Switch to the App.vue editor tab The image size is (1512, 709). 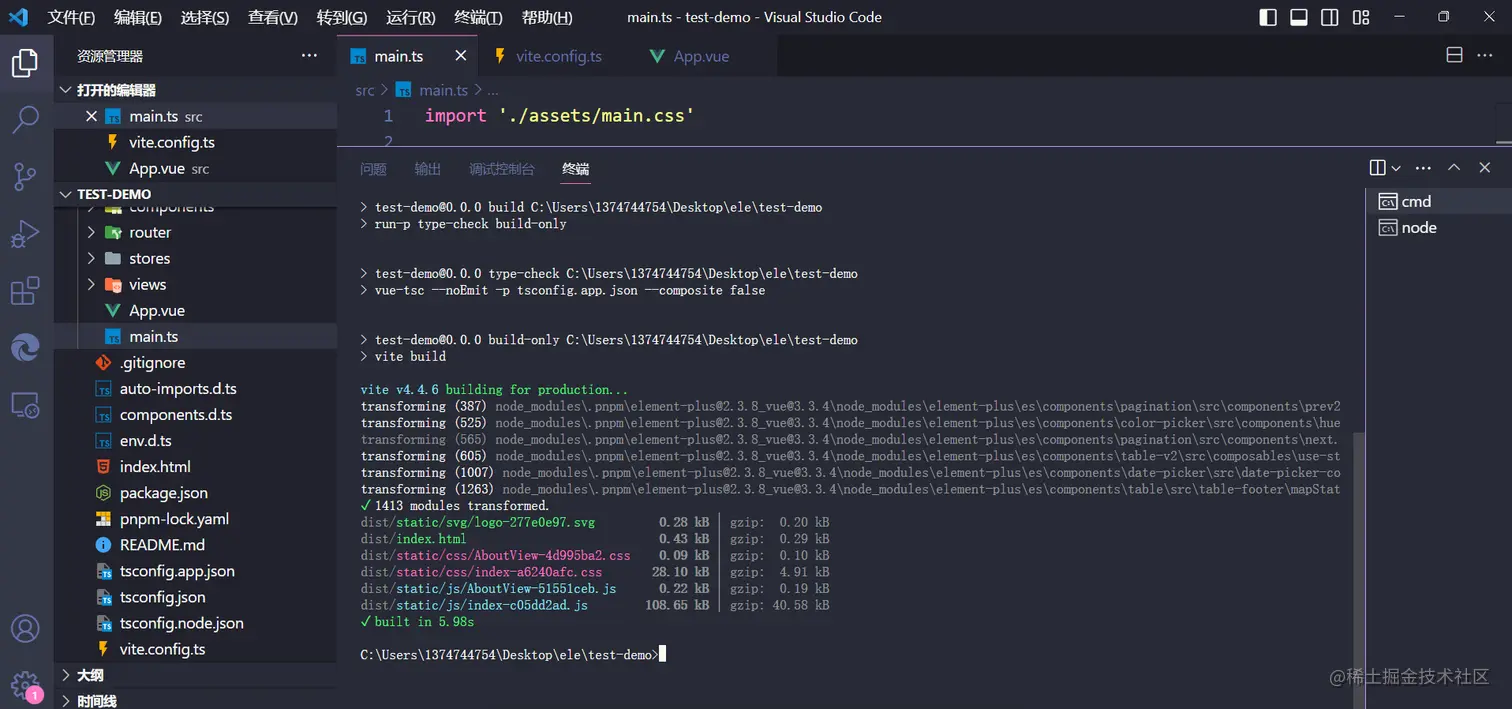click(x=705, y=56)
